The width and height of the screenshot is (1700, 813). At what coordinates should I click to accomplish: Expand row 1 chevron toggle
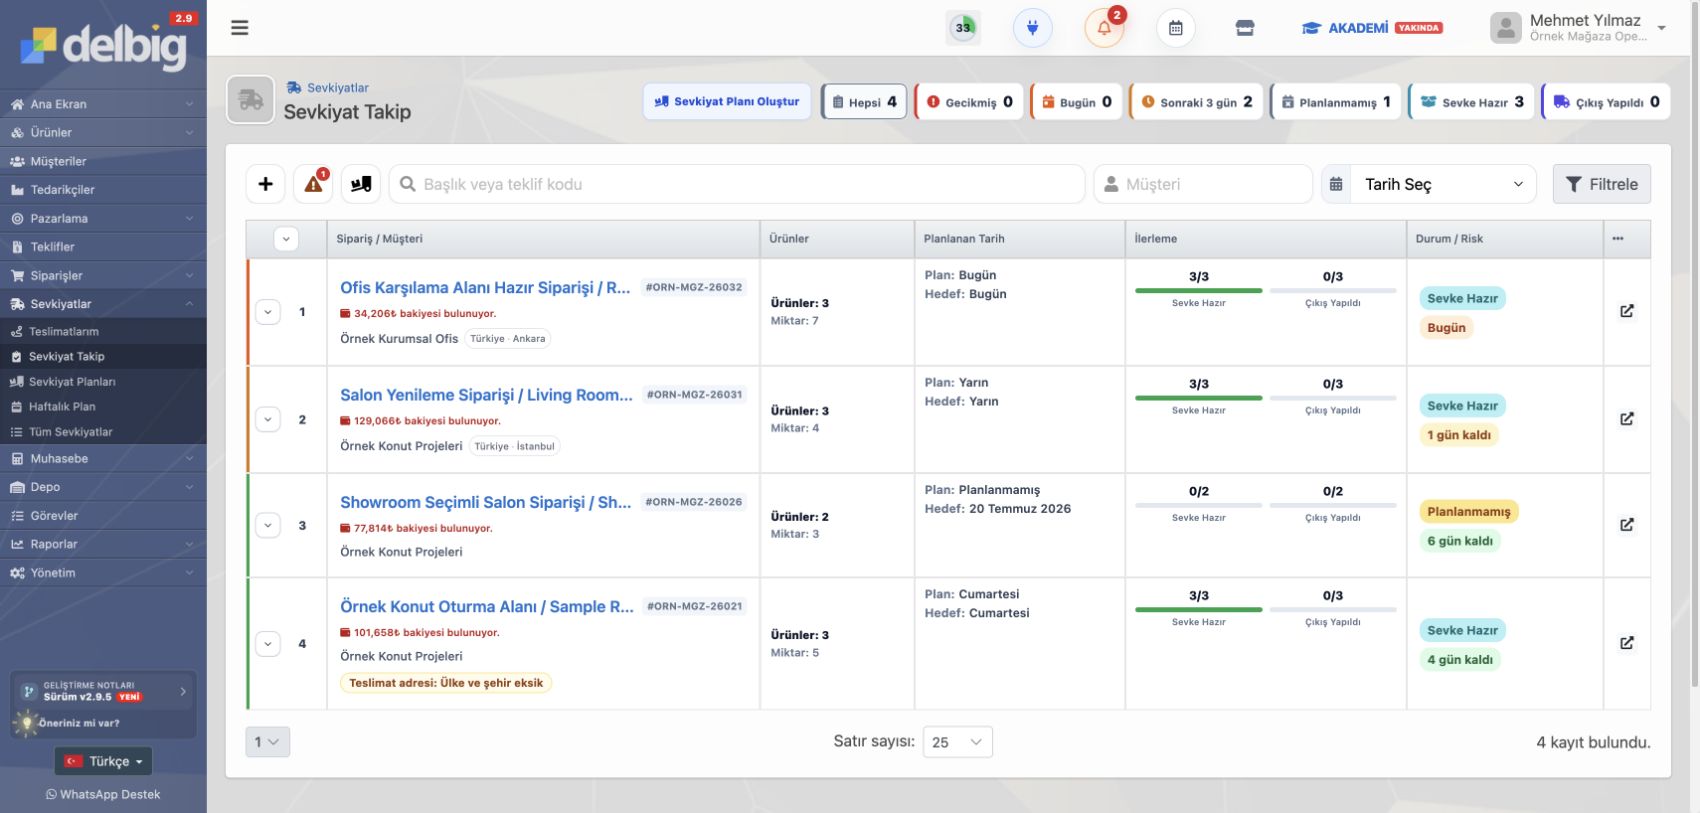tap(268, 312)
